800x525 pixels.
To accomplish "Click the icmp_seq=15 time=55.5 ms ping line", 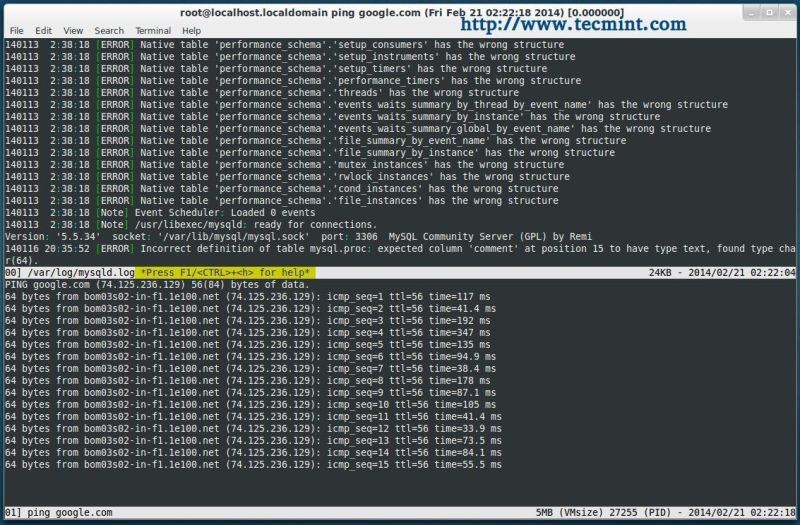I will click(253, 464).
